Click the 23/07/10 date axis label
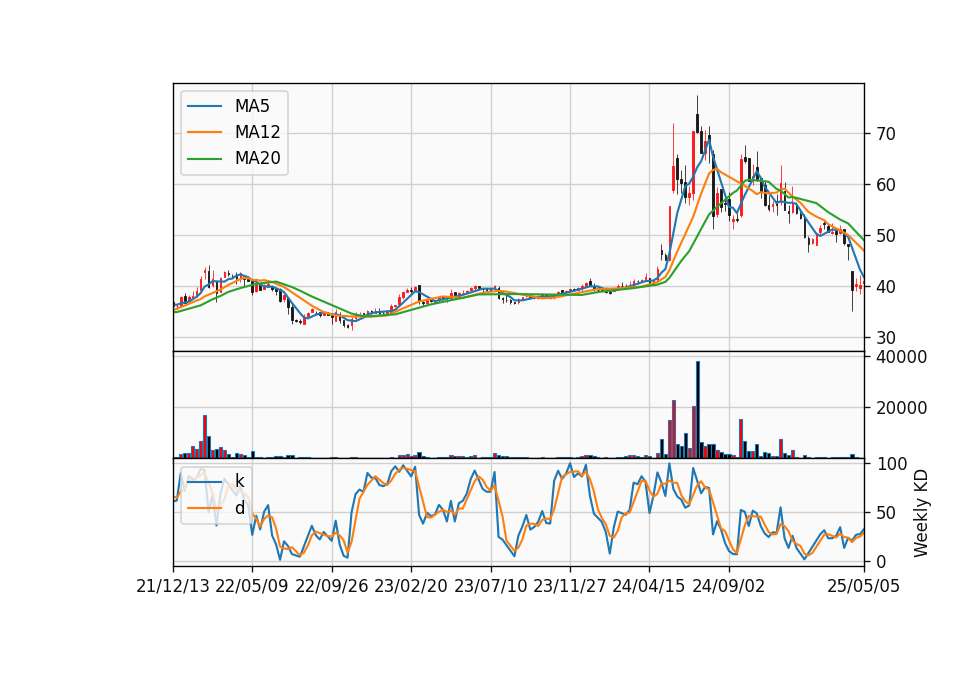The width and height of the screenshot is (960, 690). tap(490, 586)
